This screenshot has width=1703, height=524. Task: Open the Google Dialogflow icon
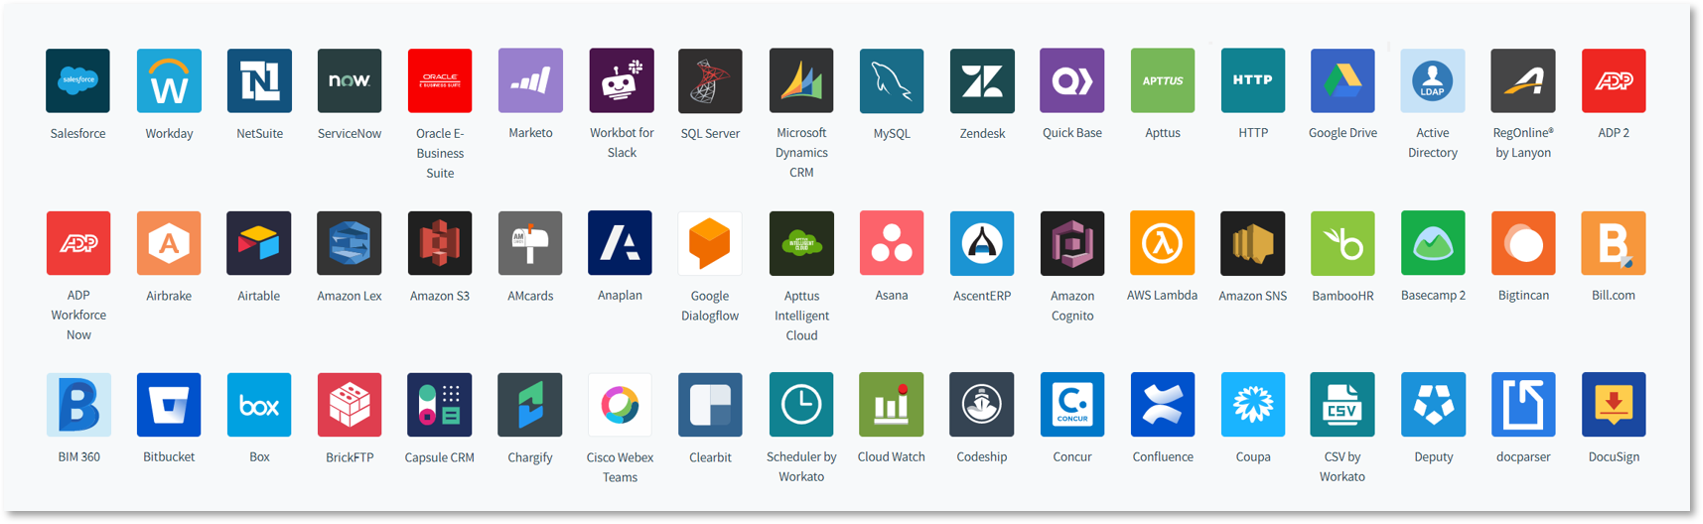point(710,243)
